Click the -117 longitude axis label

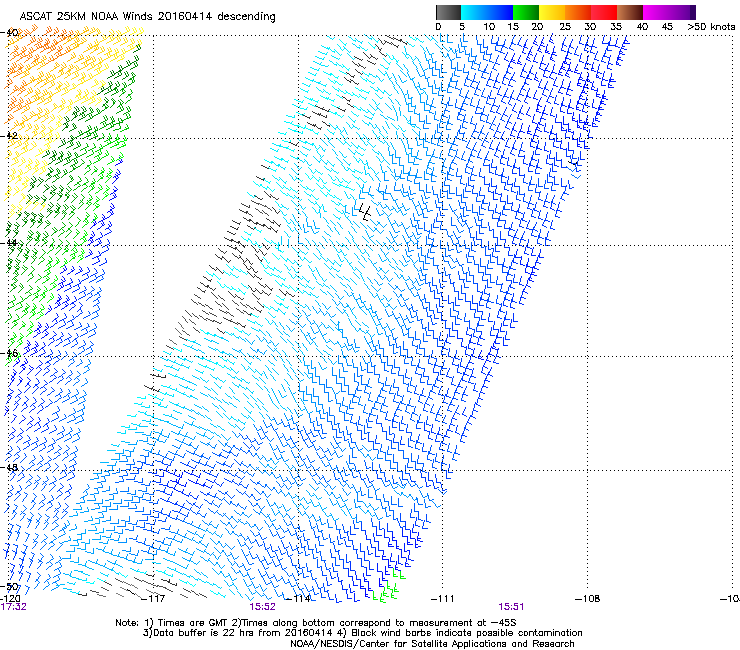point(153,599)
